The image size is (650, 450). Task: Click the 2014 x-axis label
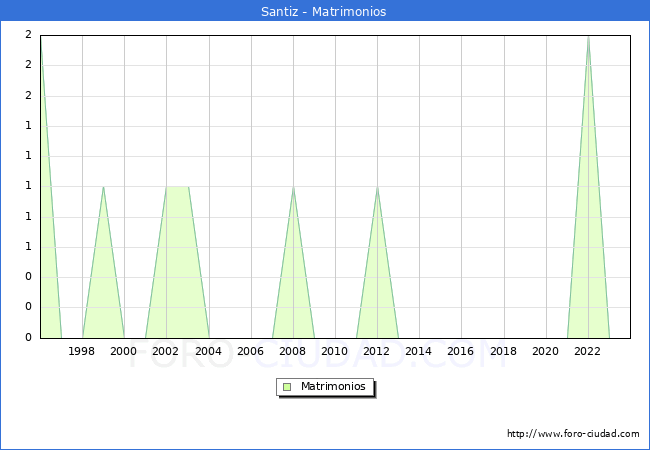click(x=418, y=351)
